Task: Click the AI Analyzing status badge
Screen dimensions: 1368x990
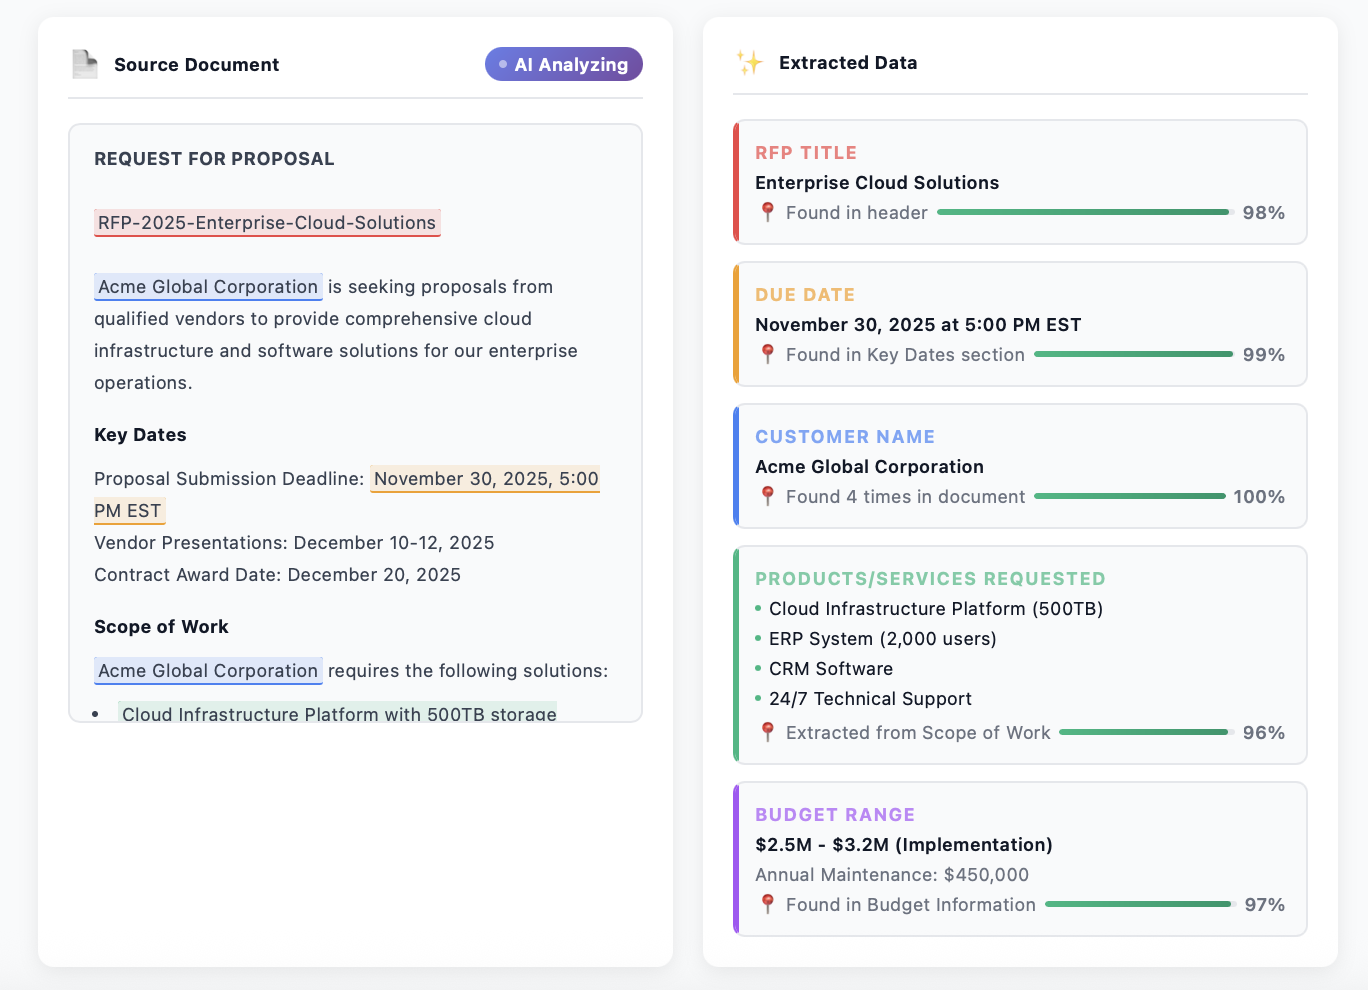Action: pyautogui.click(x=564, y=64)
